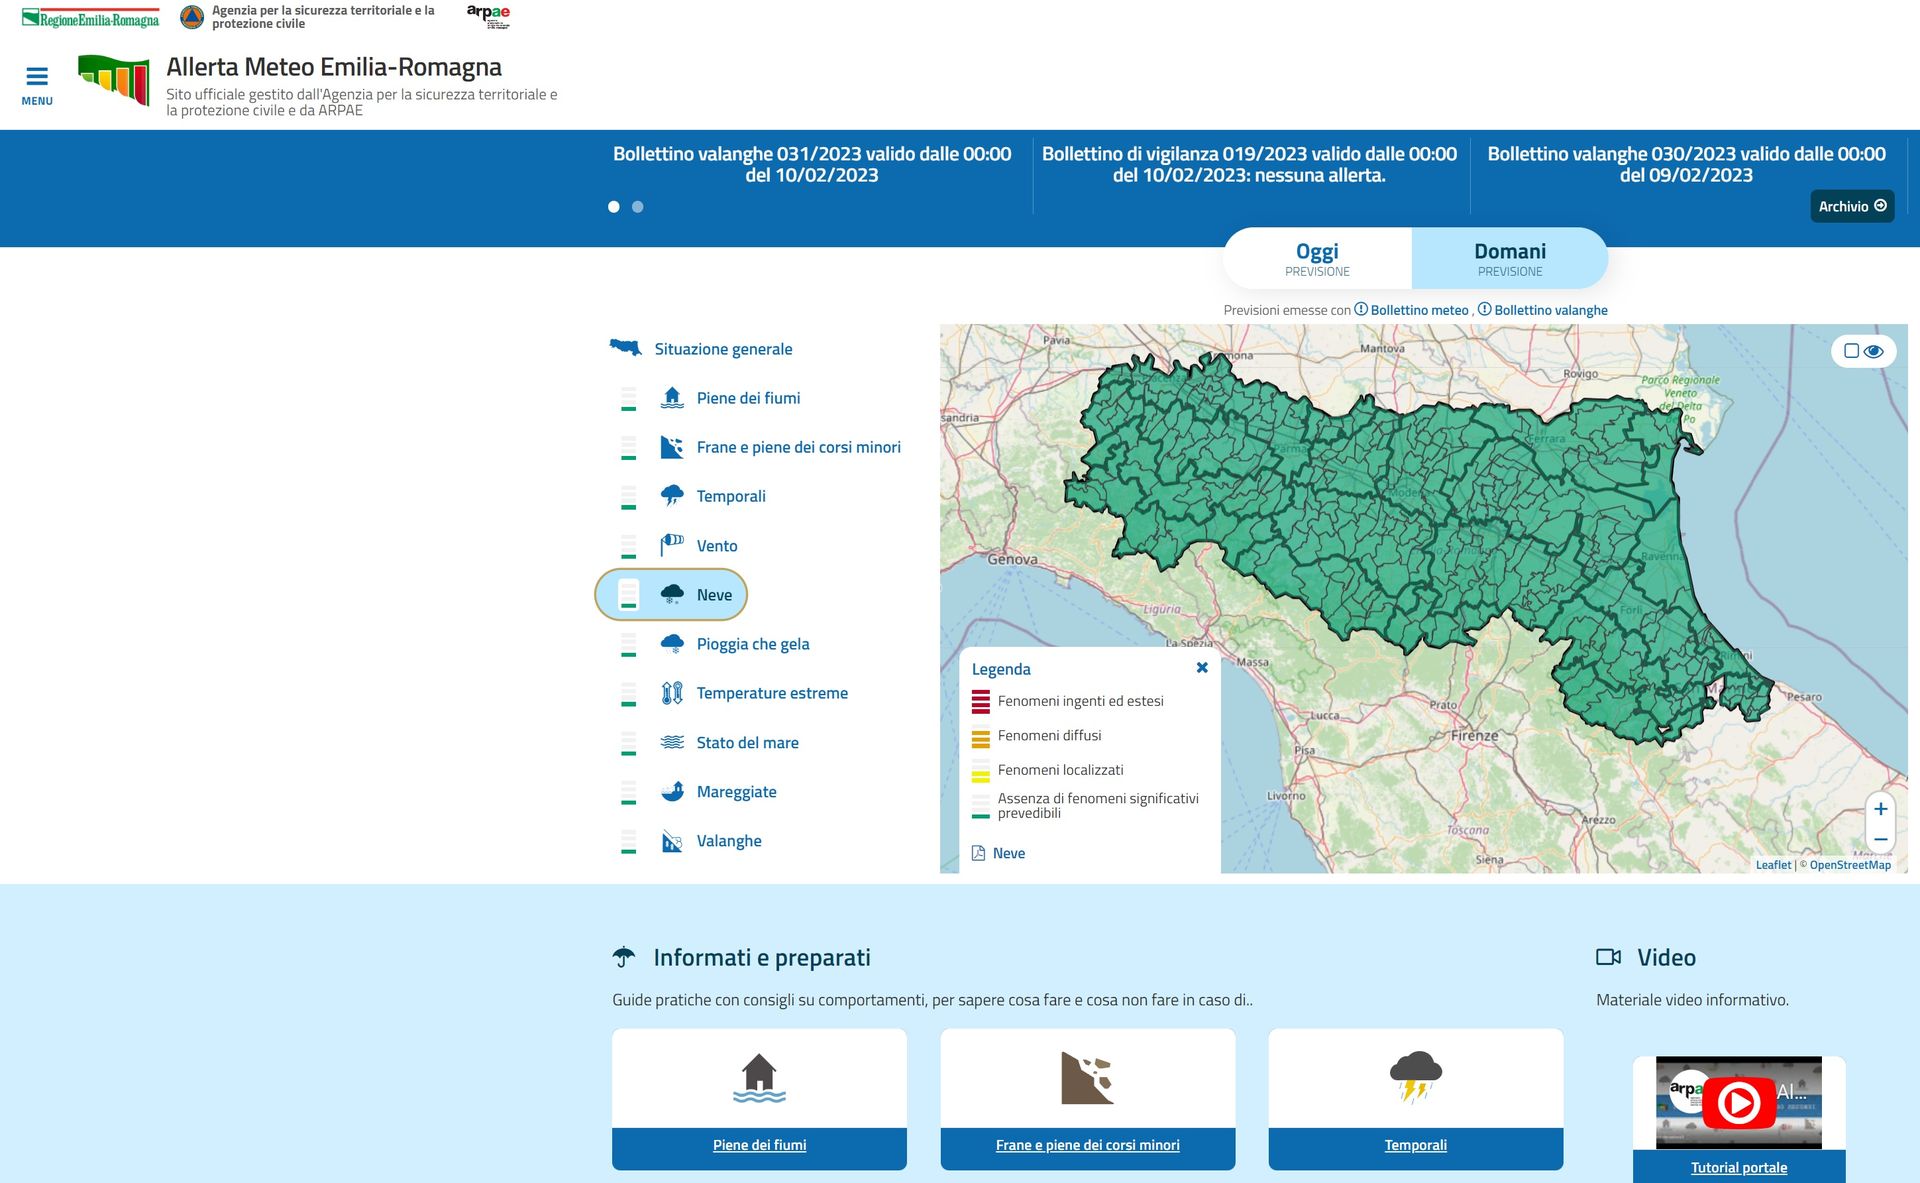
Task: Select the Temporali storm cloud icon
Action: point(672,496)
